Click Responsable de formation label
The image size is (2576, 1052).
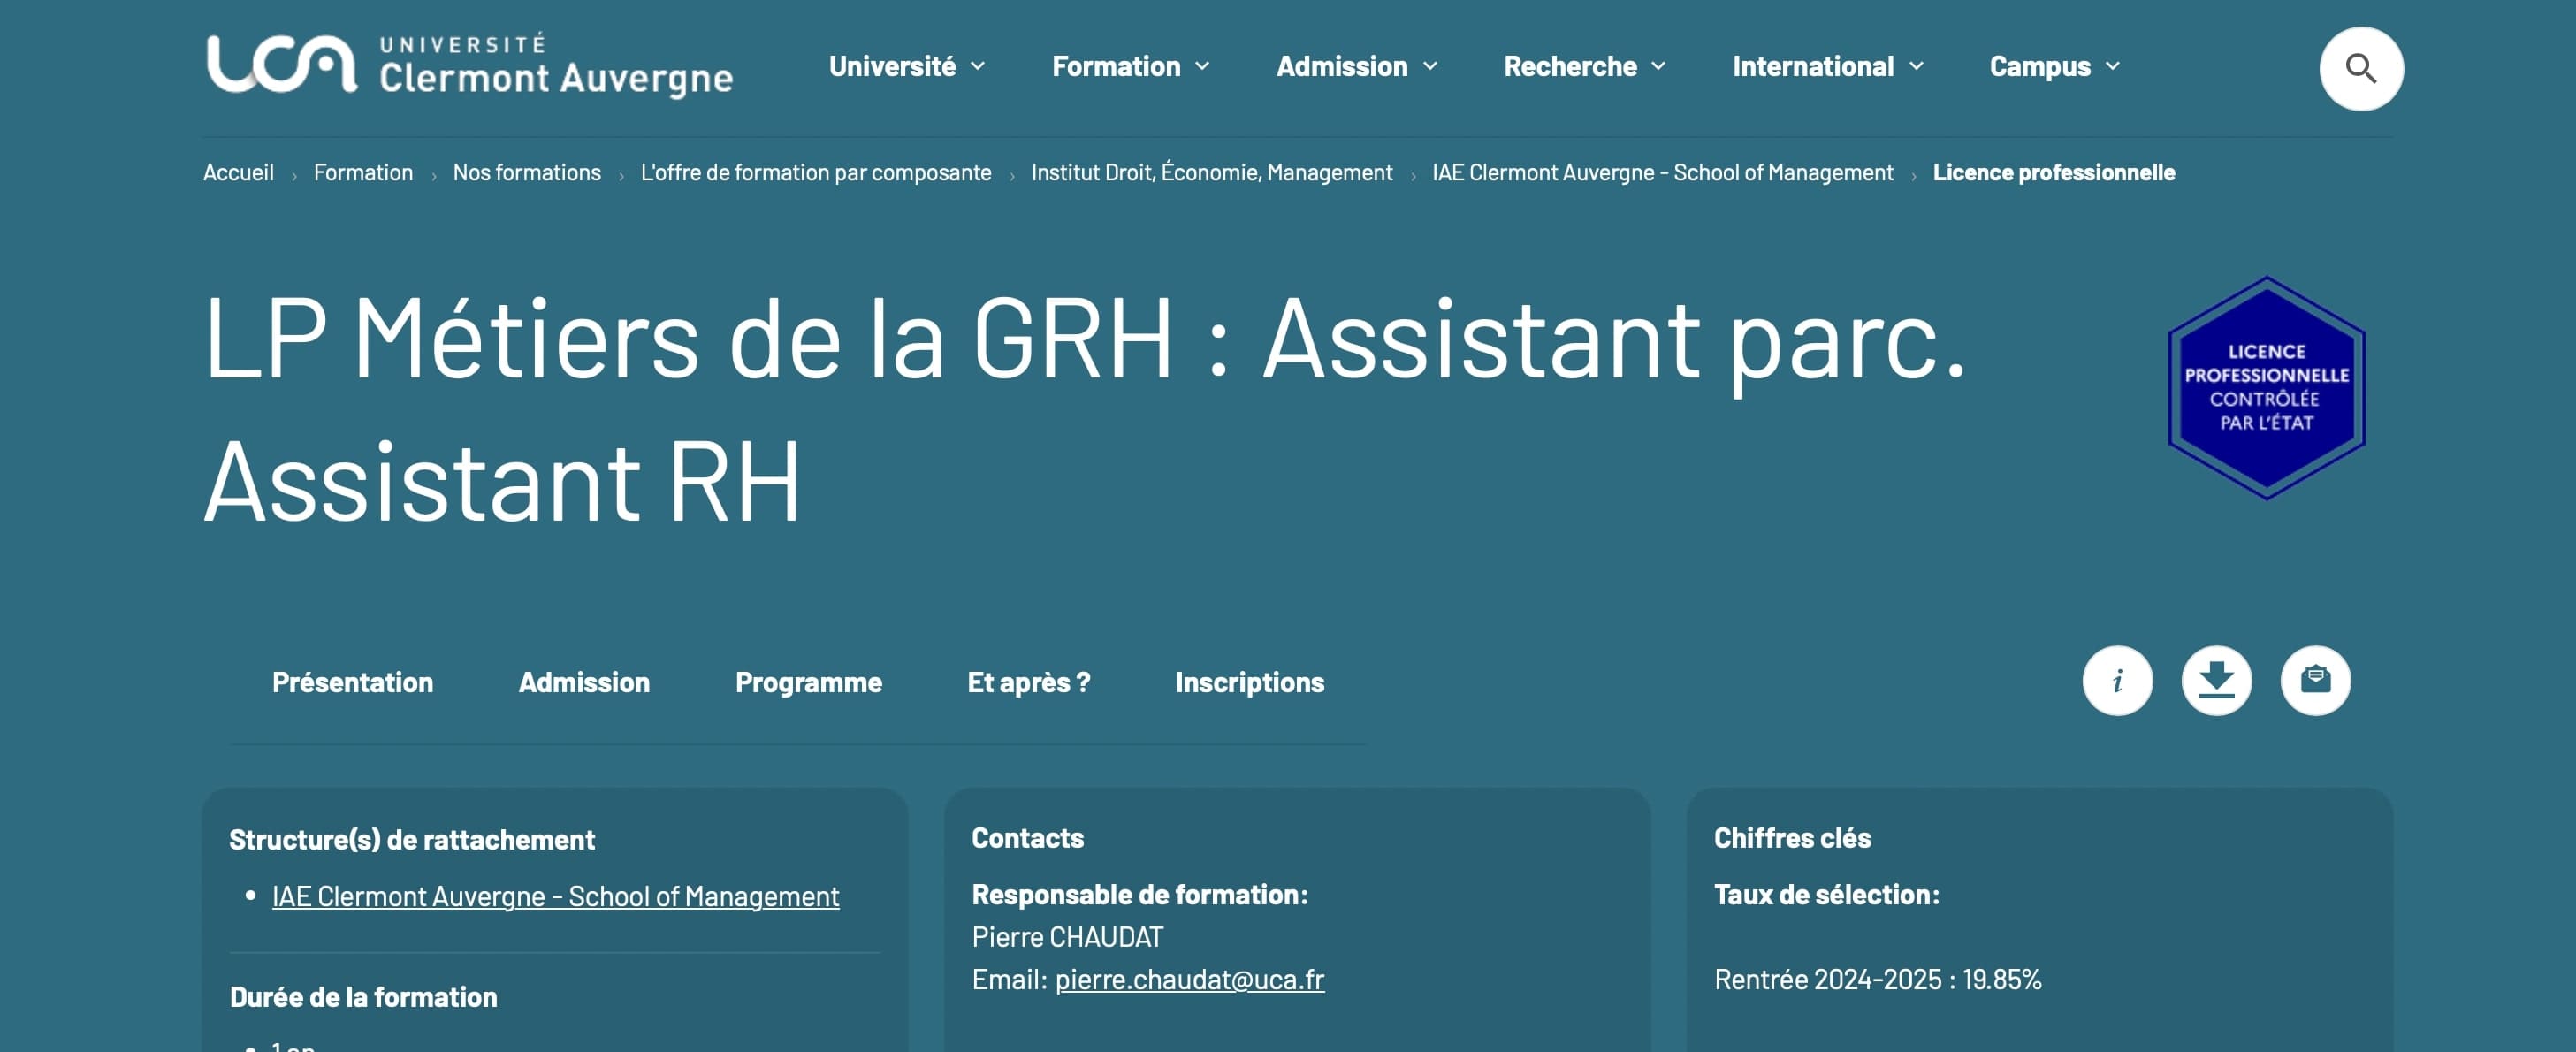coord(1139,894)
